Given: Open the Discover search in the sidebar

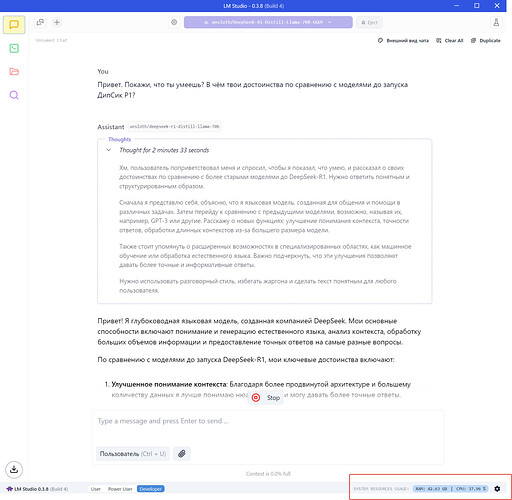Looking at the screenshot, I should [14, 95].
